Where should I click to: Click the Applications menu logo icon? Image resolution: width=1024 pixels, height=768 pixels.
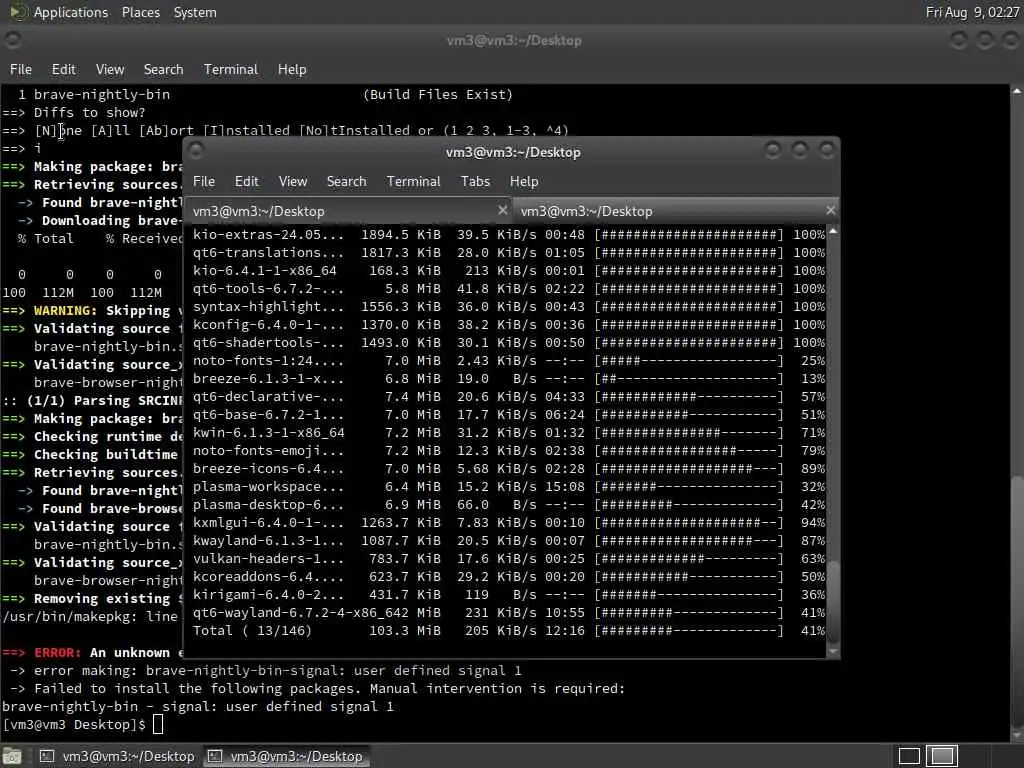(x=17, y=12)
